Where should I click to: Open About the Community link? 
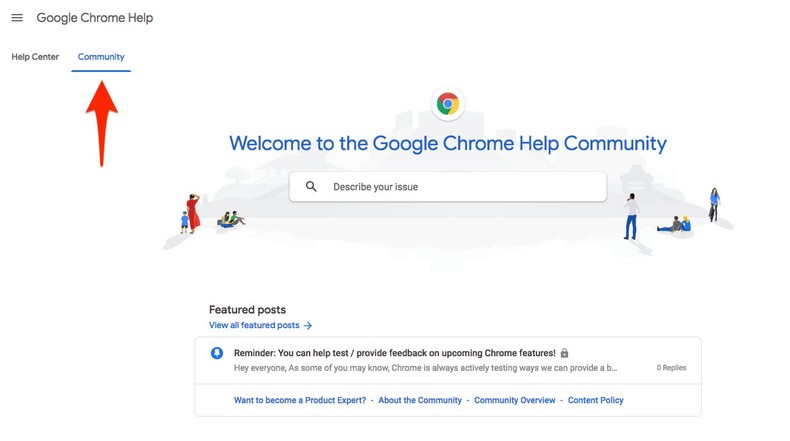tap(420, 400)
